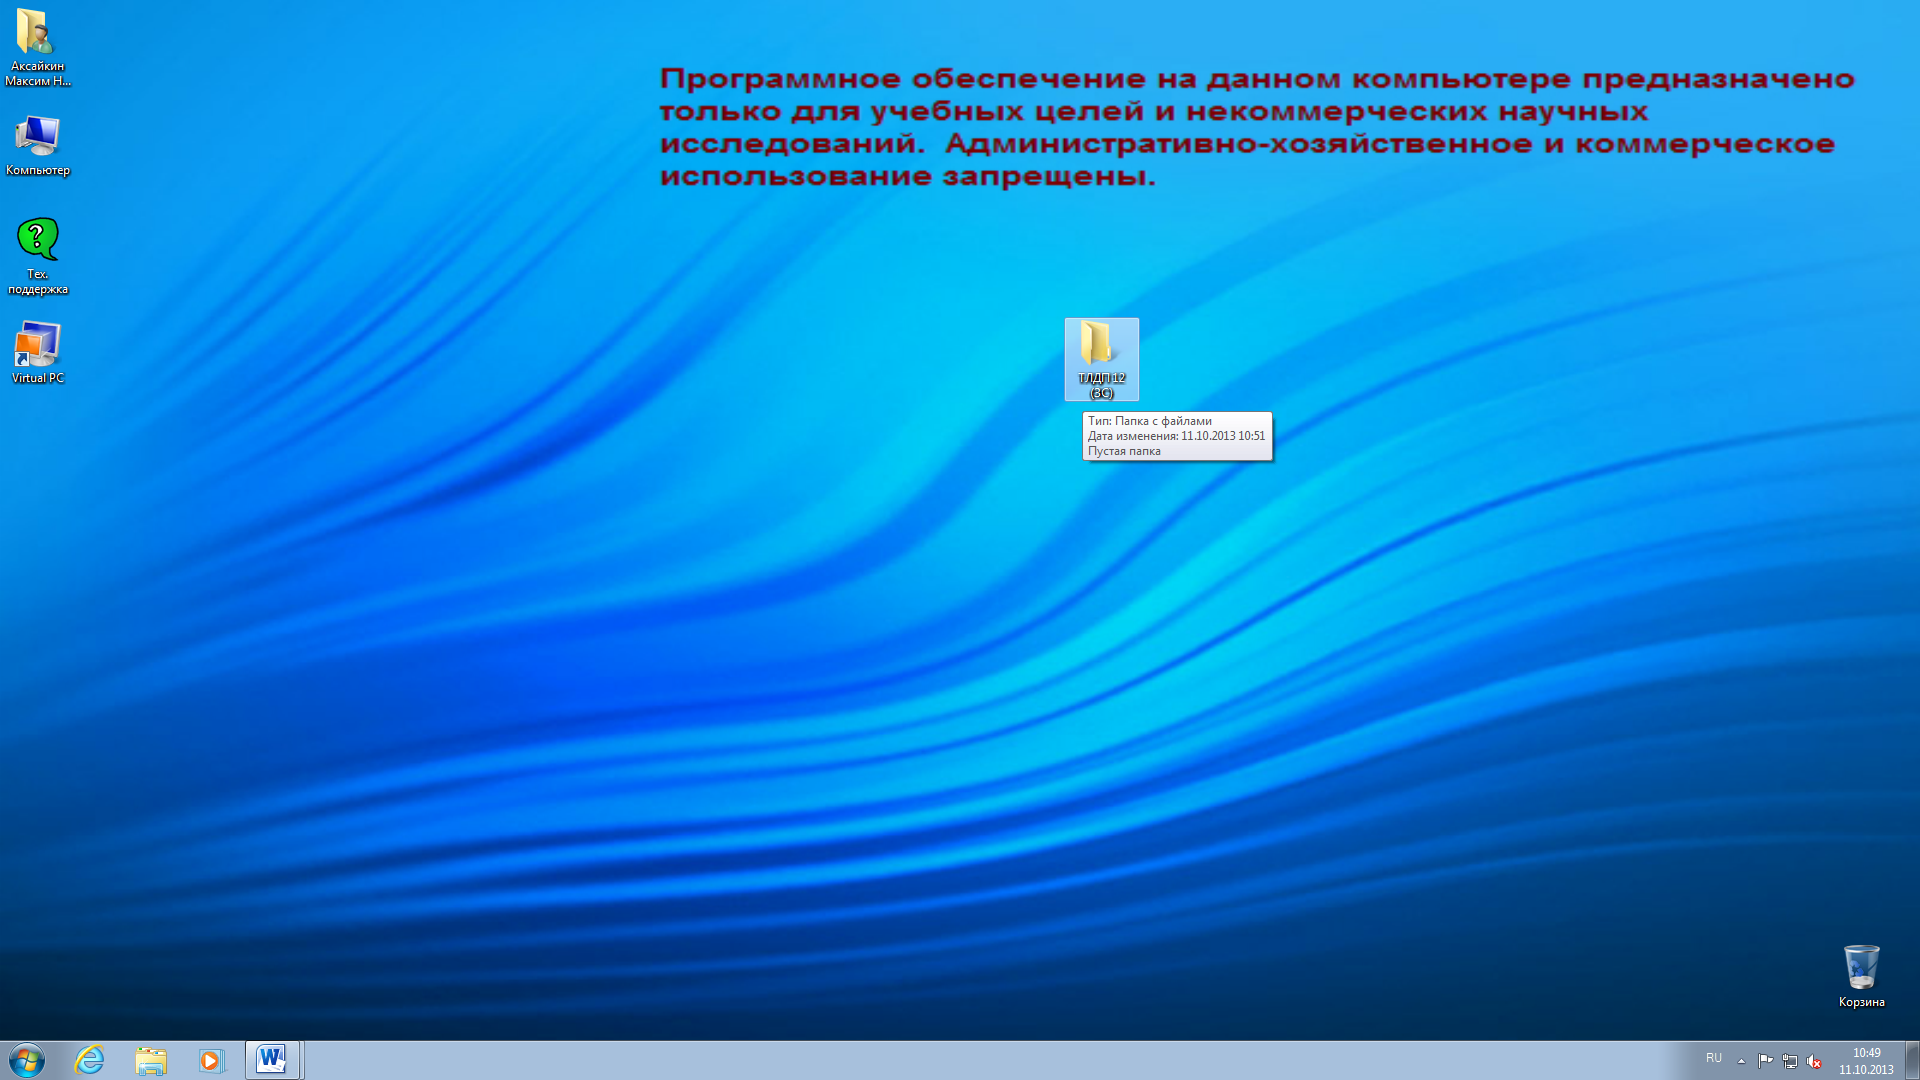Launch Windows Media Player from taskbar
The width and height of the screenshot is (1920, 1080).
(x=211, y=1060)
